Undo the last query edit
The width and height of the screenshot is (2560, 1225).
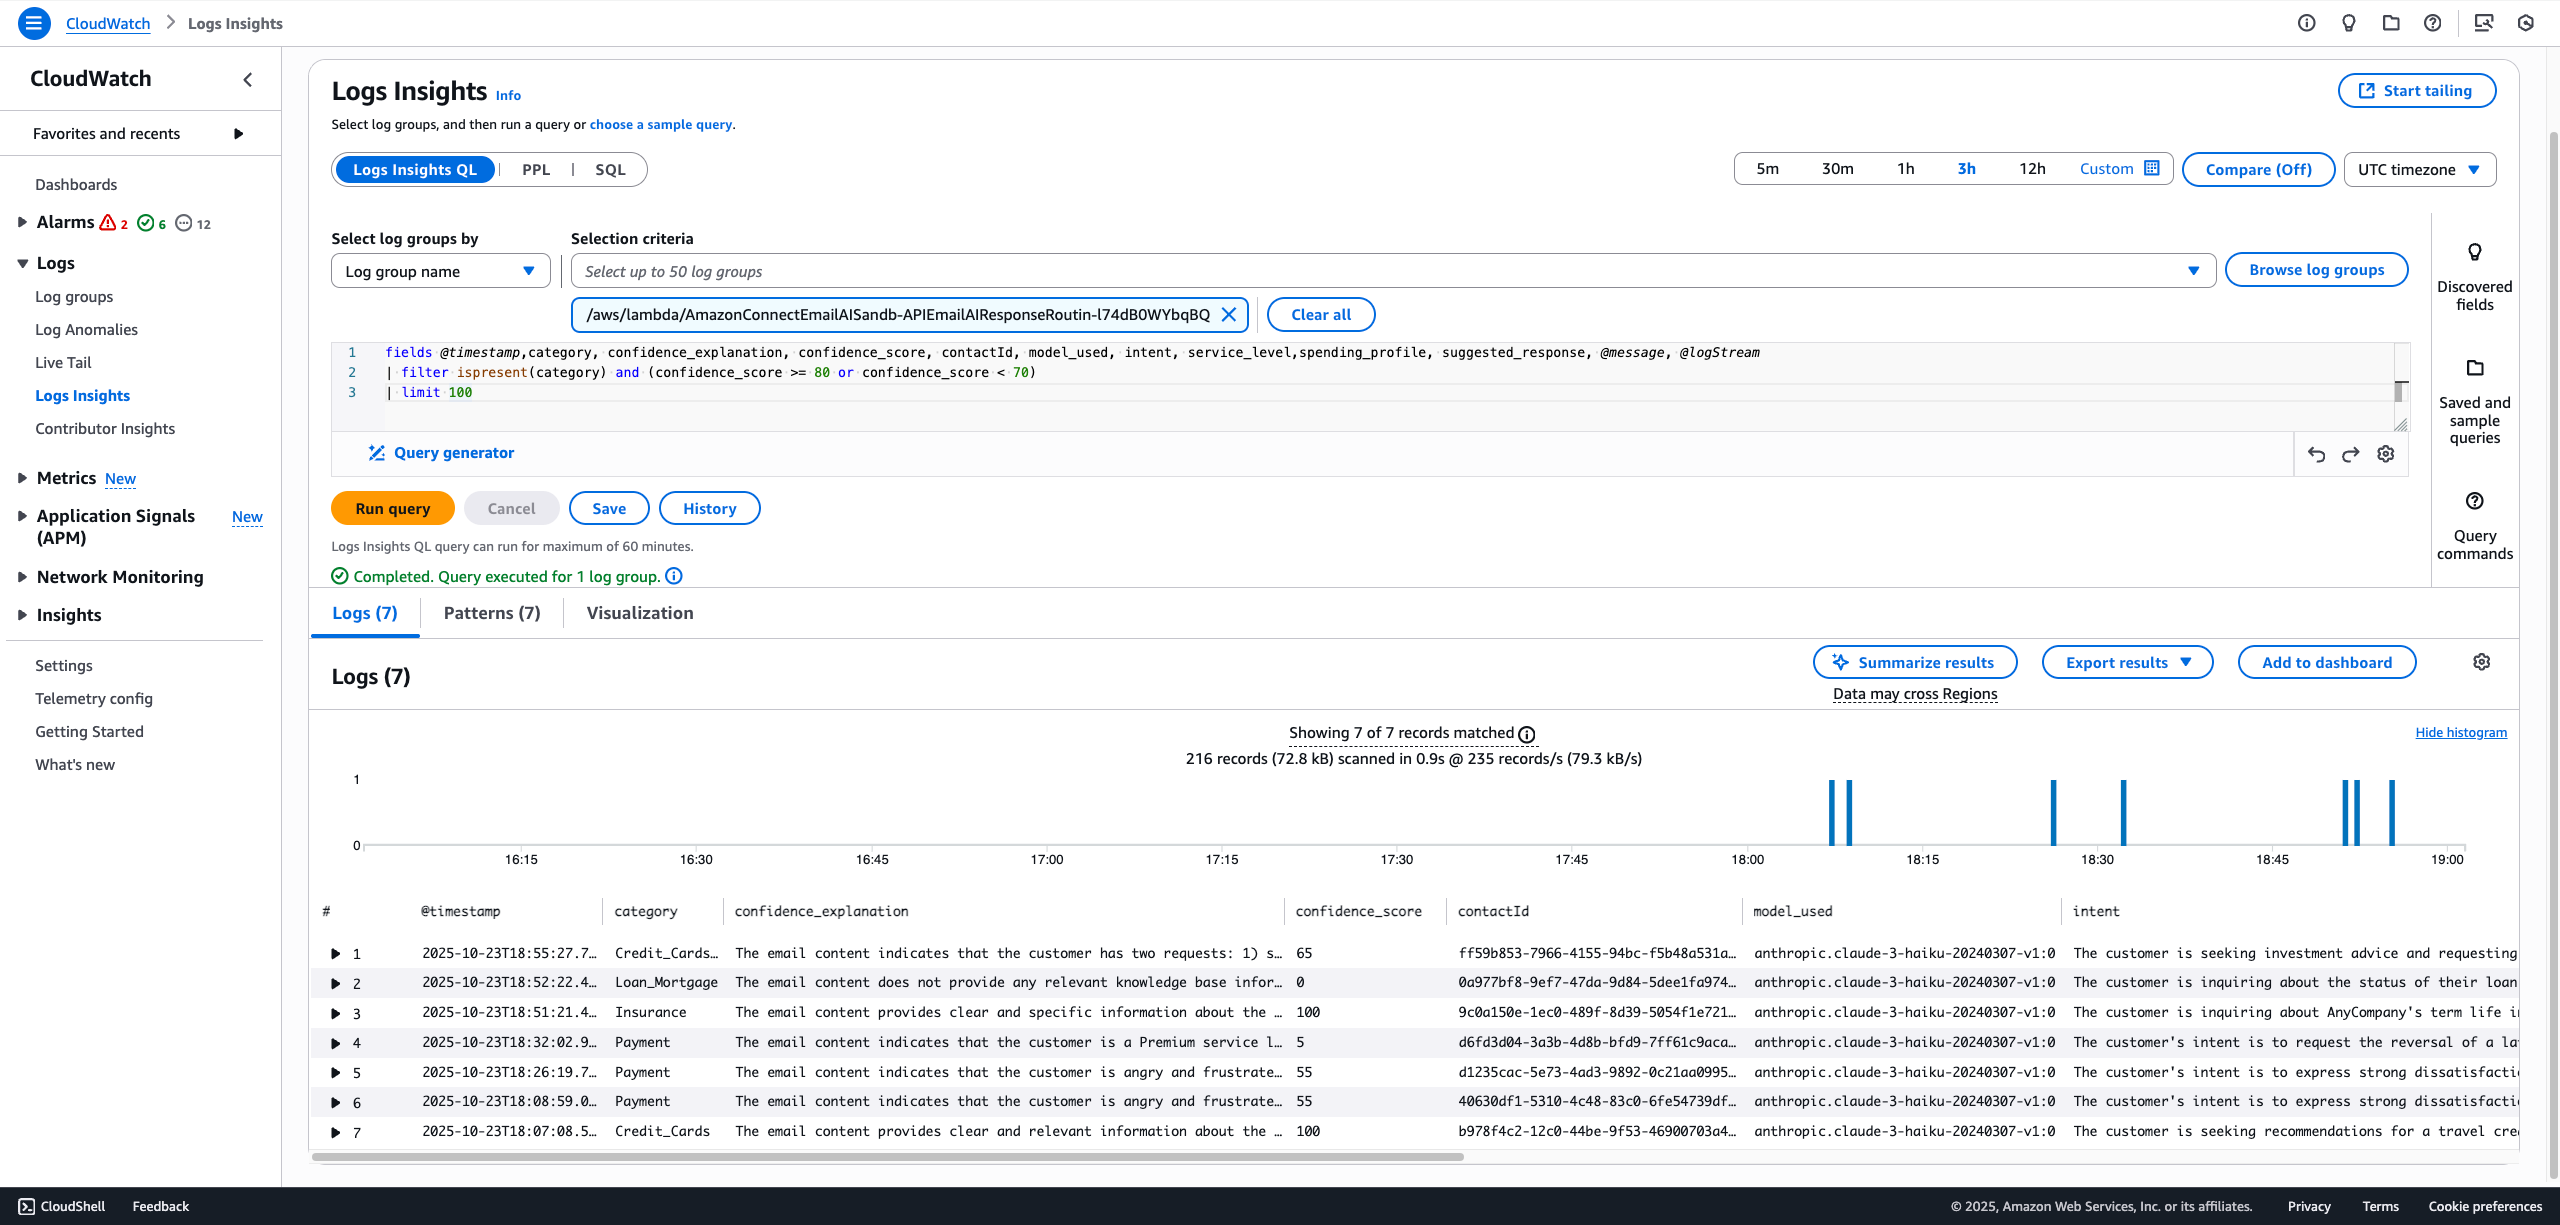pyautogui.click(x=2317, y=454)
